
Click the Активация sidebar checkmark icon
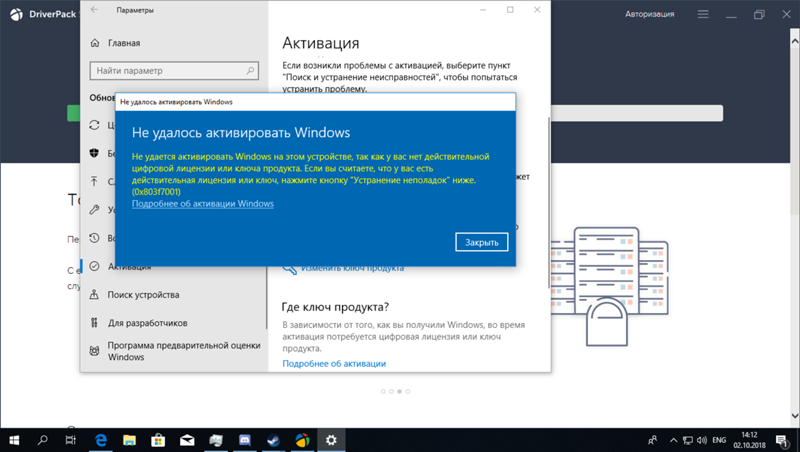[x=94, y=266]
